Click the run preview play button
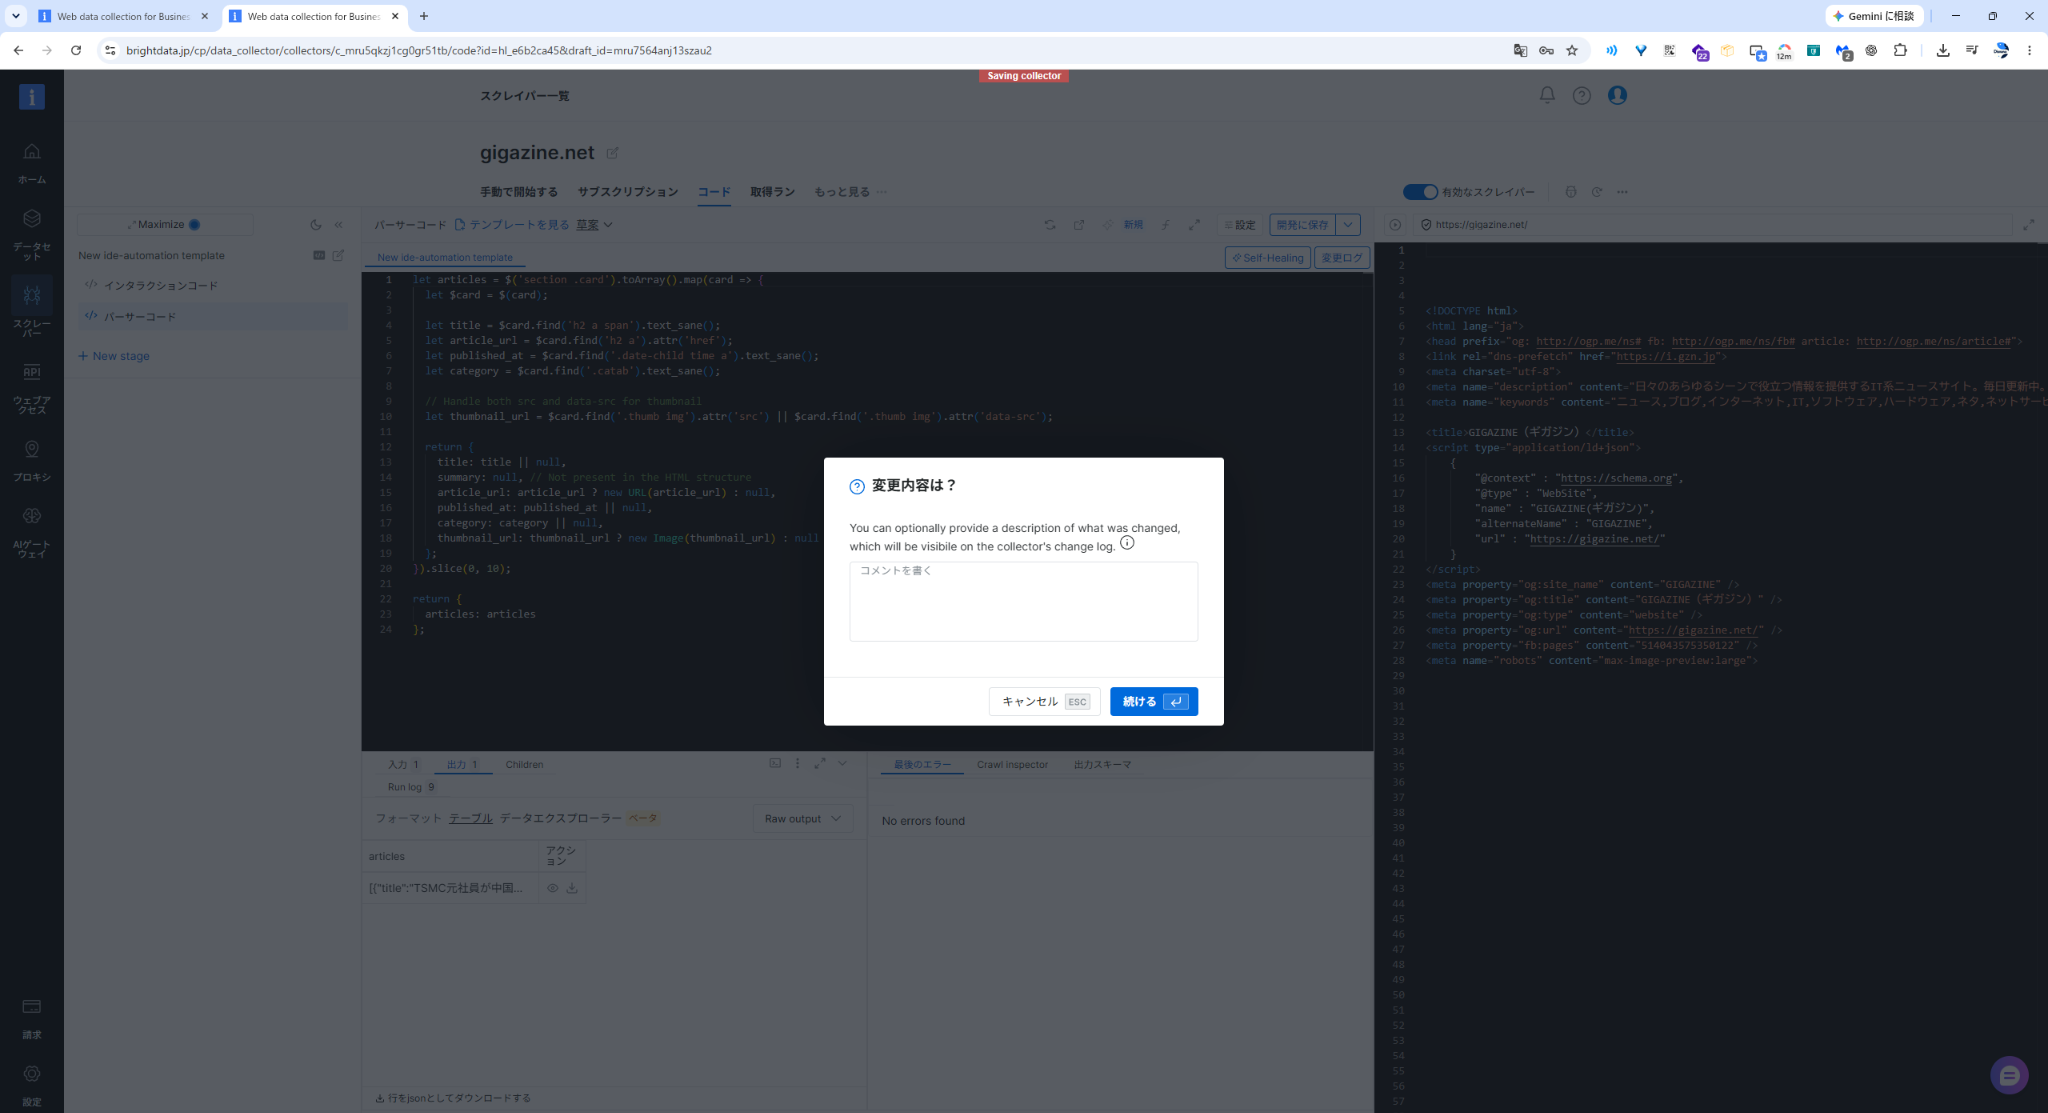Image resolution: width=2048 pixels, height=1113 pixels. tap(1395, 225)
